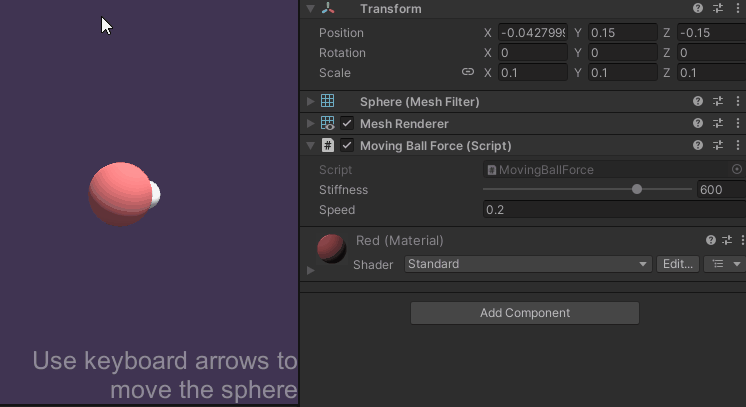Disable the Mesh Renderer component checkbox
This screenshot has width=746, height=407.
(x=347, y=124)
